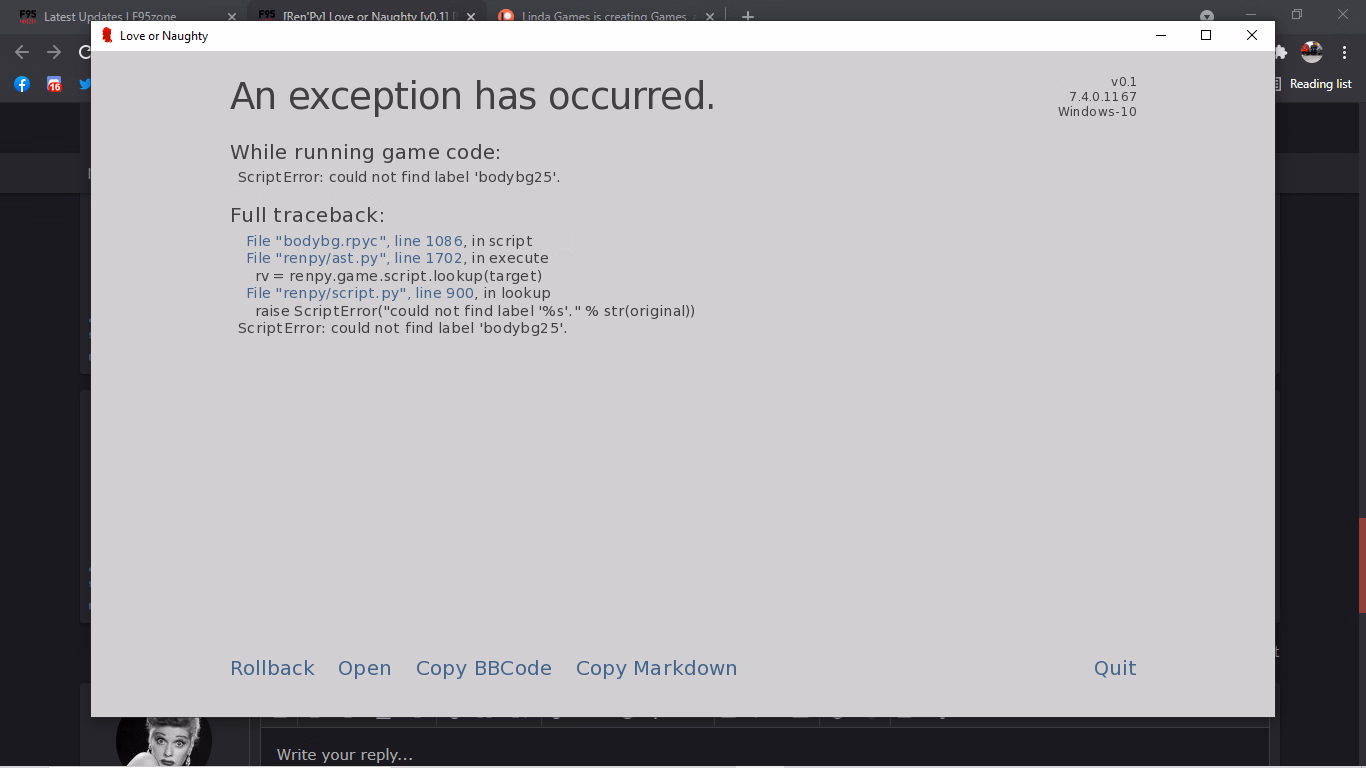Open the Reading list panel

pyautogui.click(x=1311, y=84)
